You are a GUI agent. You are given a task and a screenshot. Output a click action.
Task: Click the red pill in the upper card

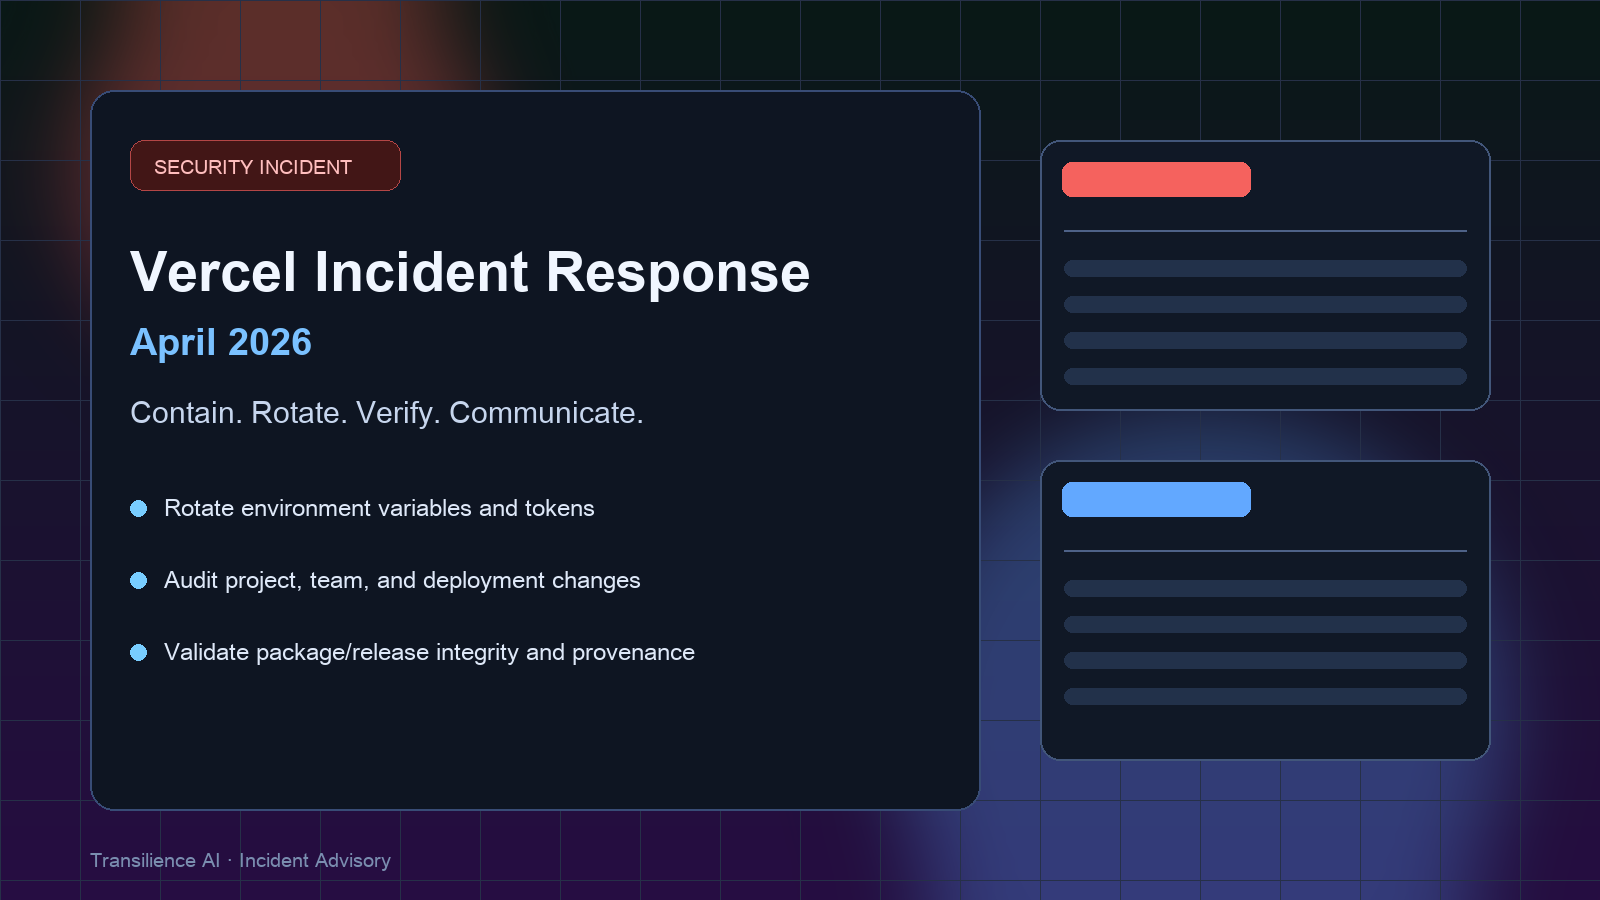tap(1156, 180)
